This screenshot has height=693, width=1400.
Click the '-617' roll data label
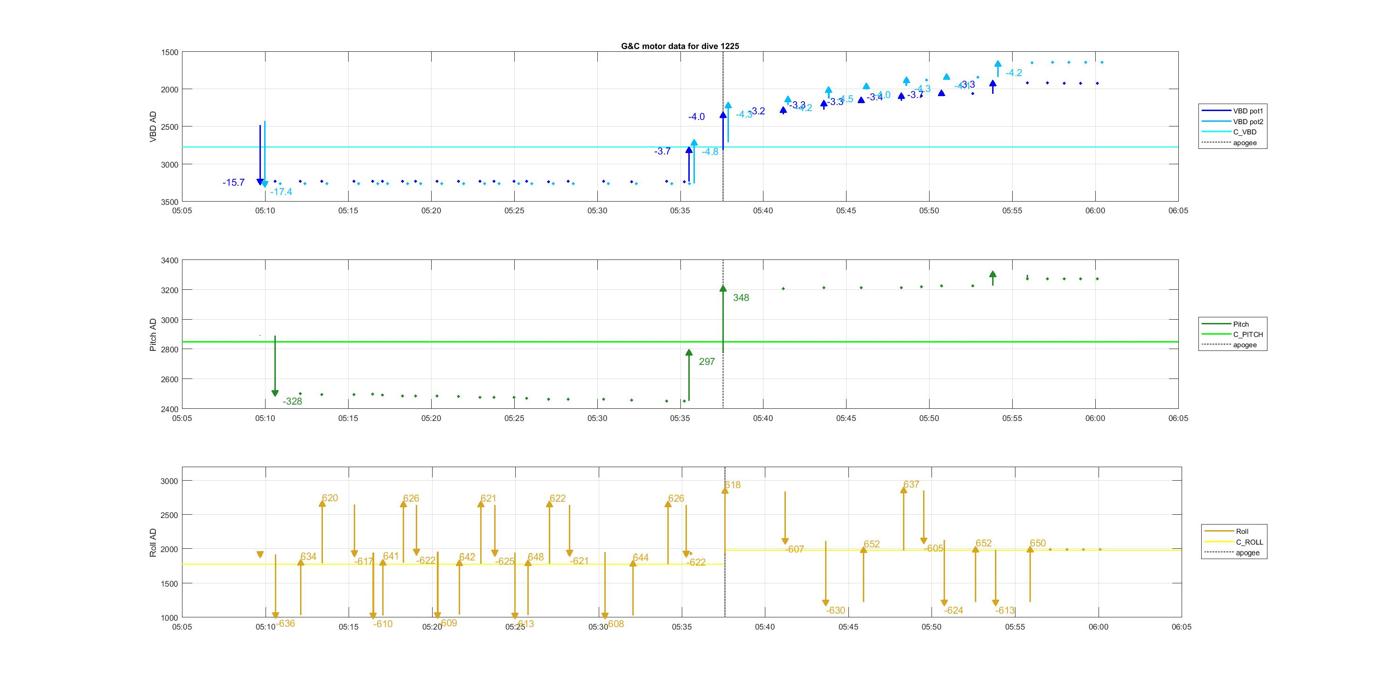(364, 562)
